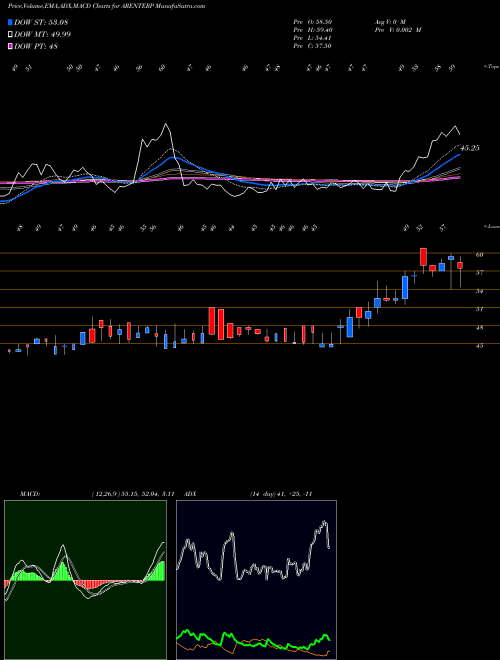500x660 pixels.
Task: Click the '<Lows' marker label
Action: 492,226
